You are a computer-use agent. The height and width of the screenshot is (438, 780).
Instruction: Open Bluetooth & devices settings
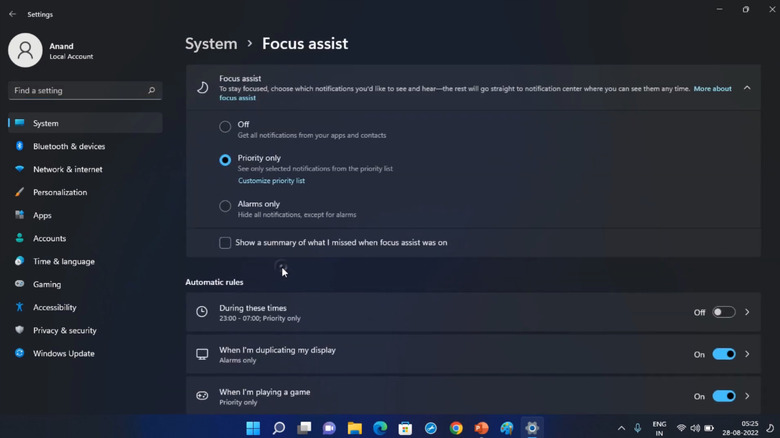(68, 147)
